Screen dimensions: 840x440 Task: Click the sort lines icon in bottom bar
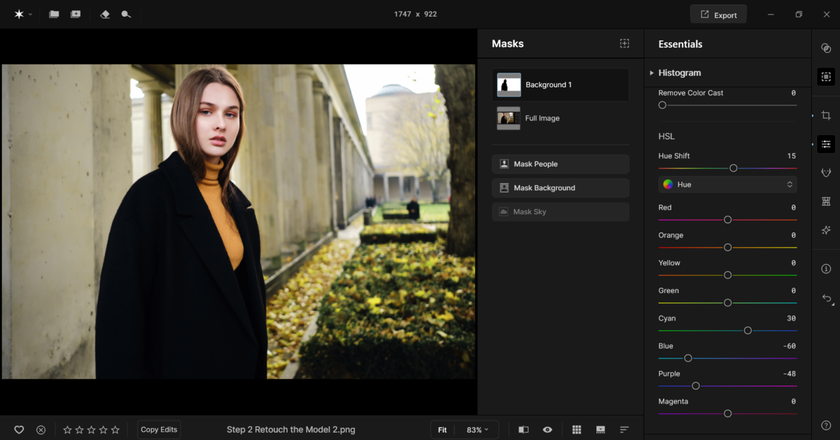[624, 430]
